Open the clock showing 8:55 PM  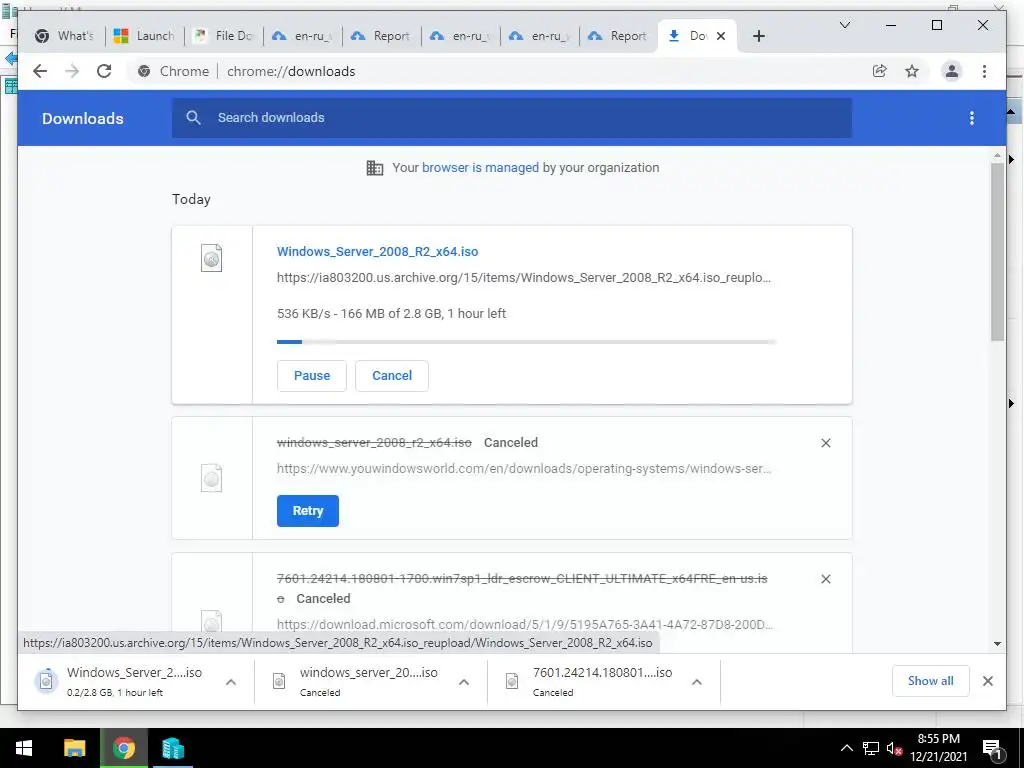938,748
